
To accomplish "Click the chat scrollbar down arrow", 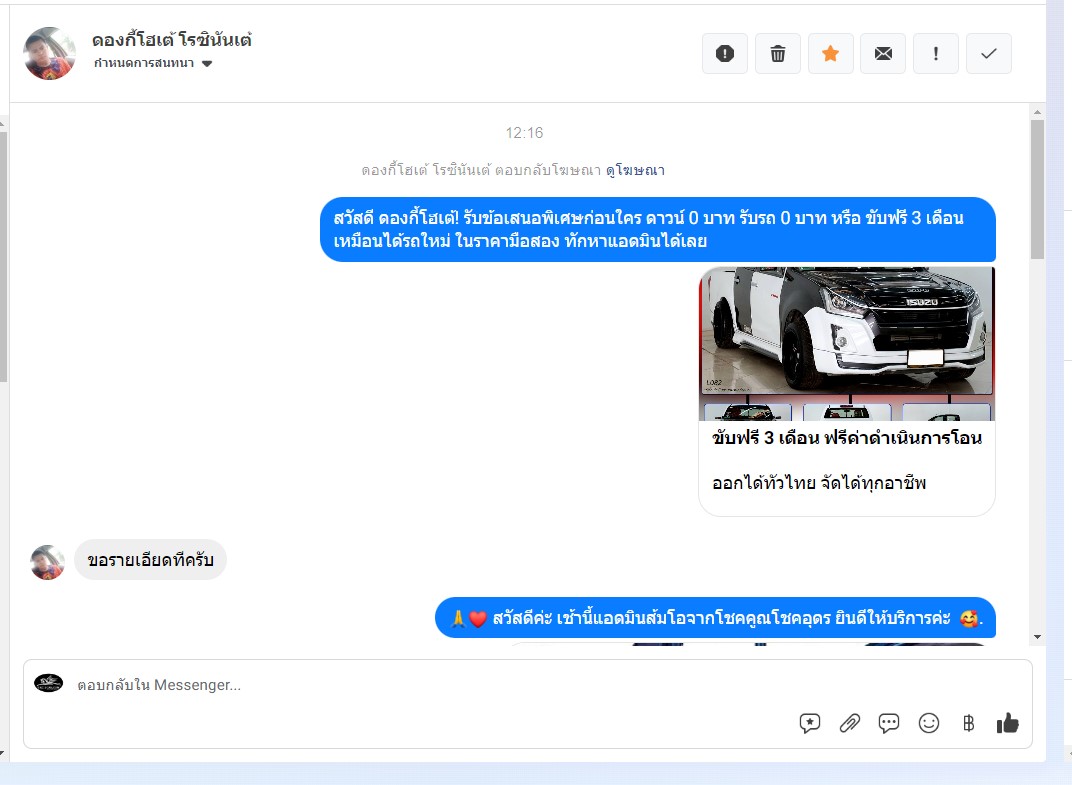I will [x=1037, y=637].
